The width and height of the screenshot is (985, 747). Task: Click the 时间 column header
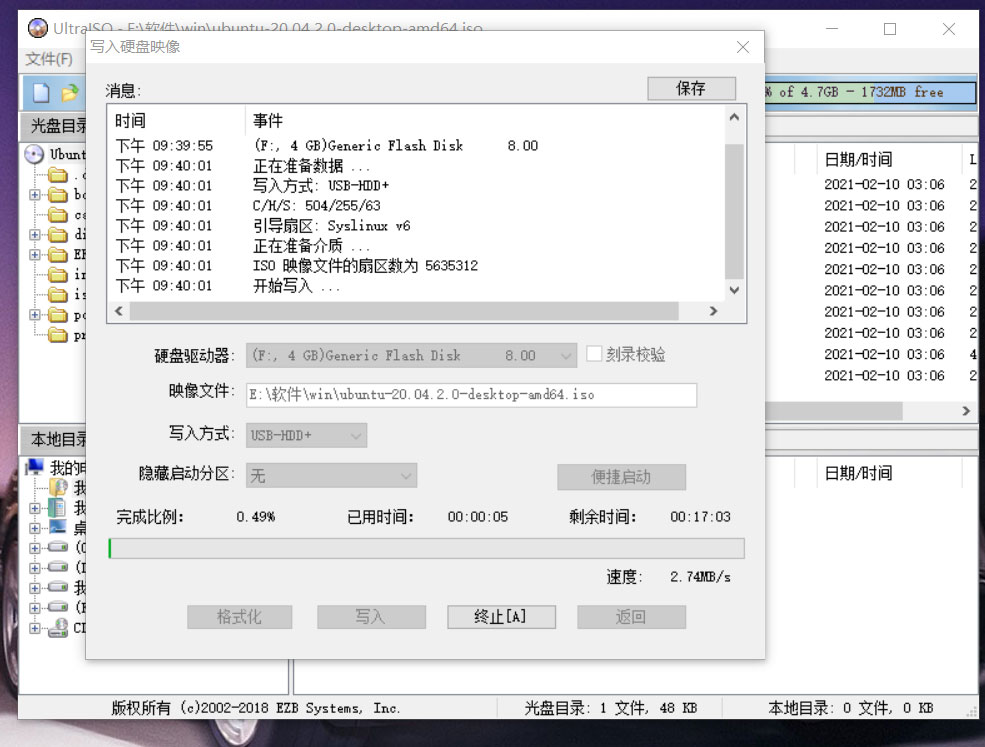130,121
